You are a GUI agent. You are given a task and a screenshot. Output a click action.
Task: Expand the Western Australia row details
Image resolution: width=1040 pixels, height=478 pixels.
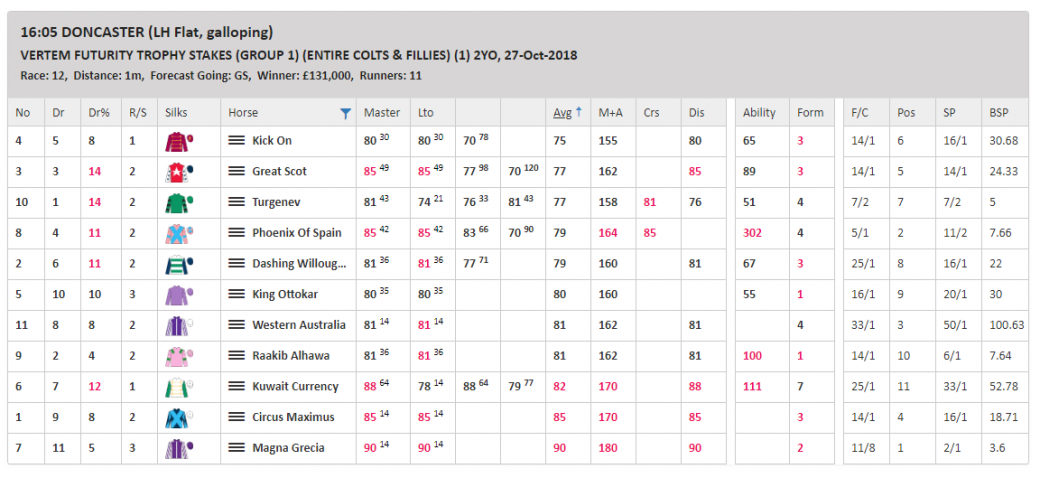tap(236, 325)
